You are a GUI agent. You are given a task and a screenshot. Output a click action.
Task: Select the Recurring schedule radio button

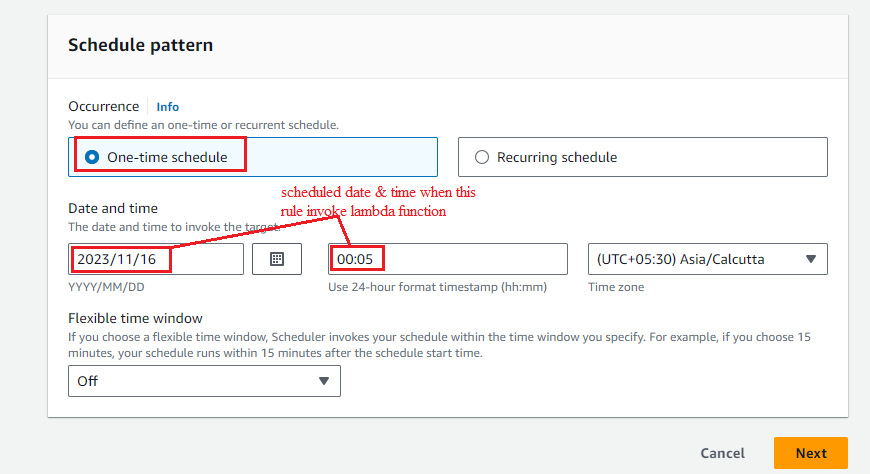point(482,157)
